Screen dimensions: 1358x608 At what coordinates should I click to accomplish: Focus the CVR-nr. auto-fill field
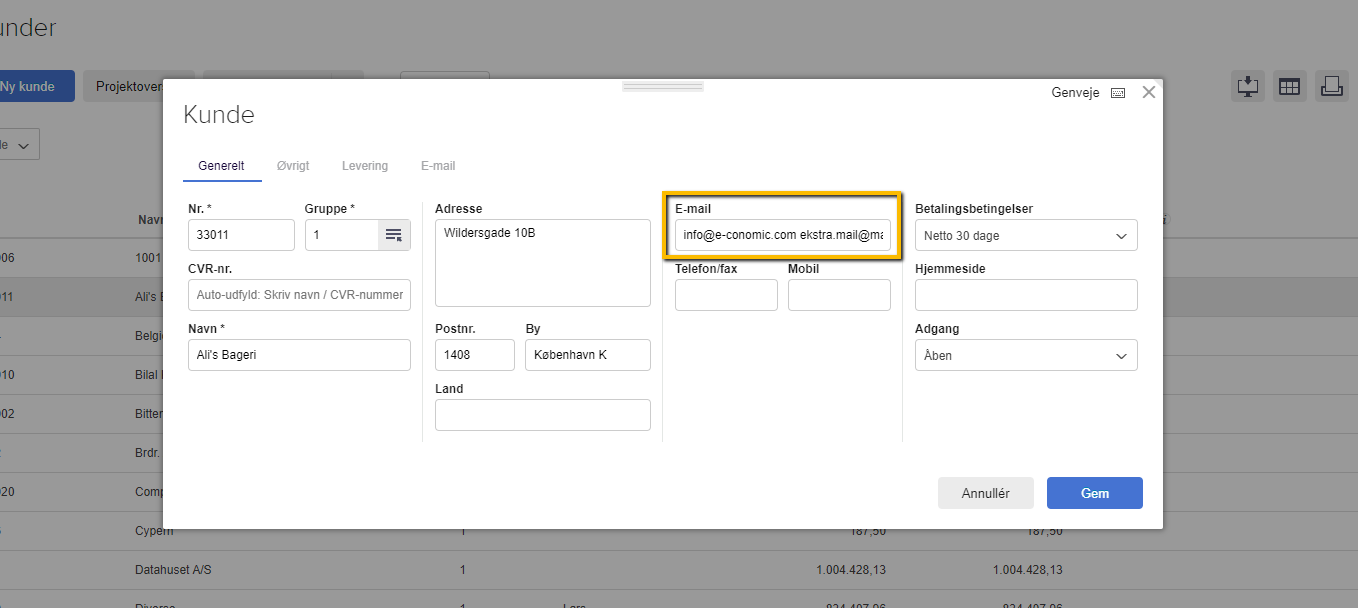(x=299, y=296)
